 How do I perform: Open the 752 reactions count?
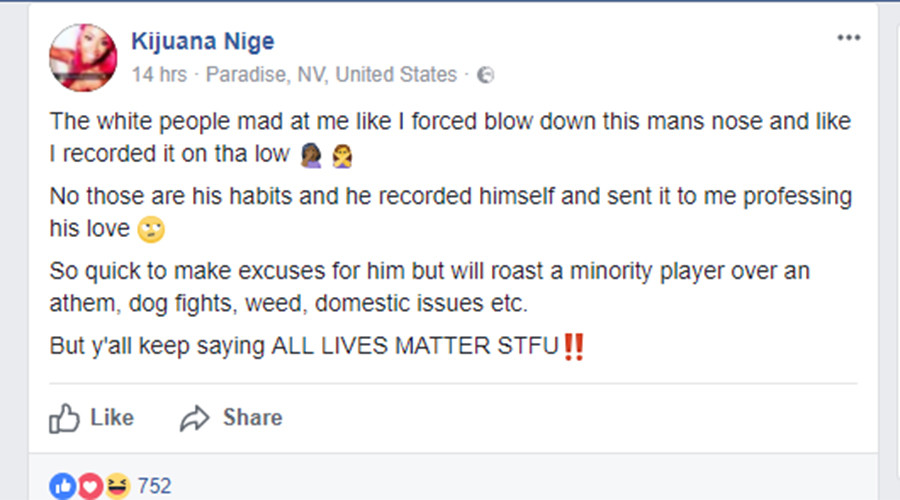(x=154, y=486)
